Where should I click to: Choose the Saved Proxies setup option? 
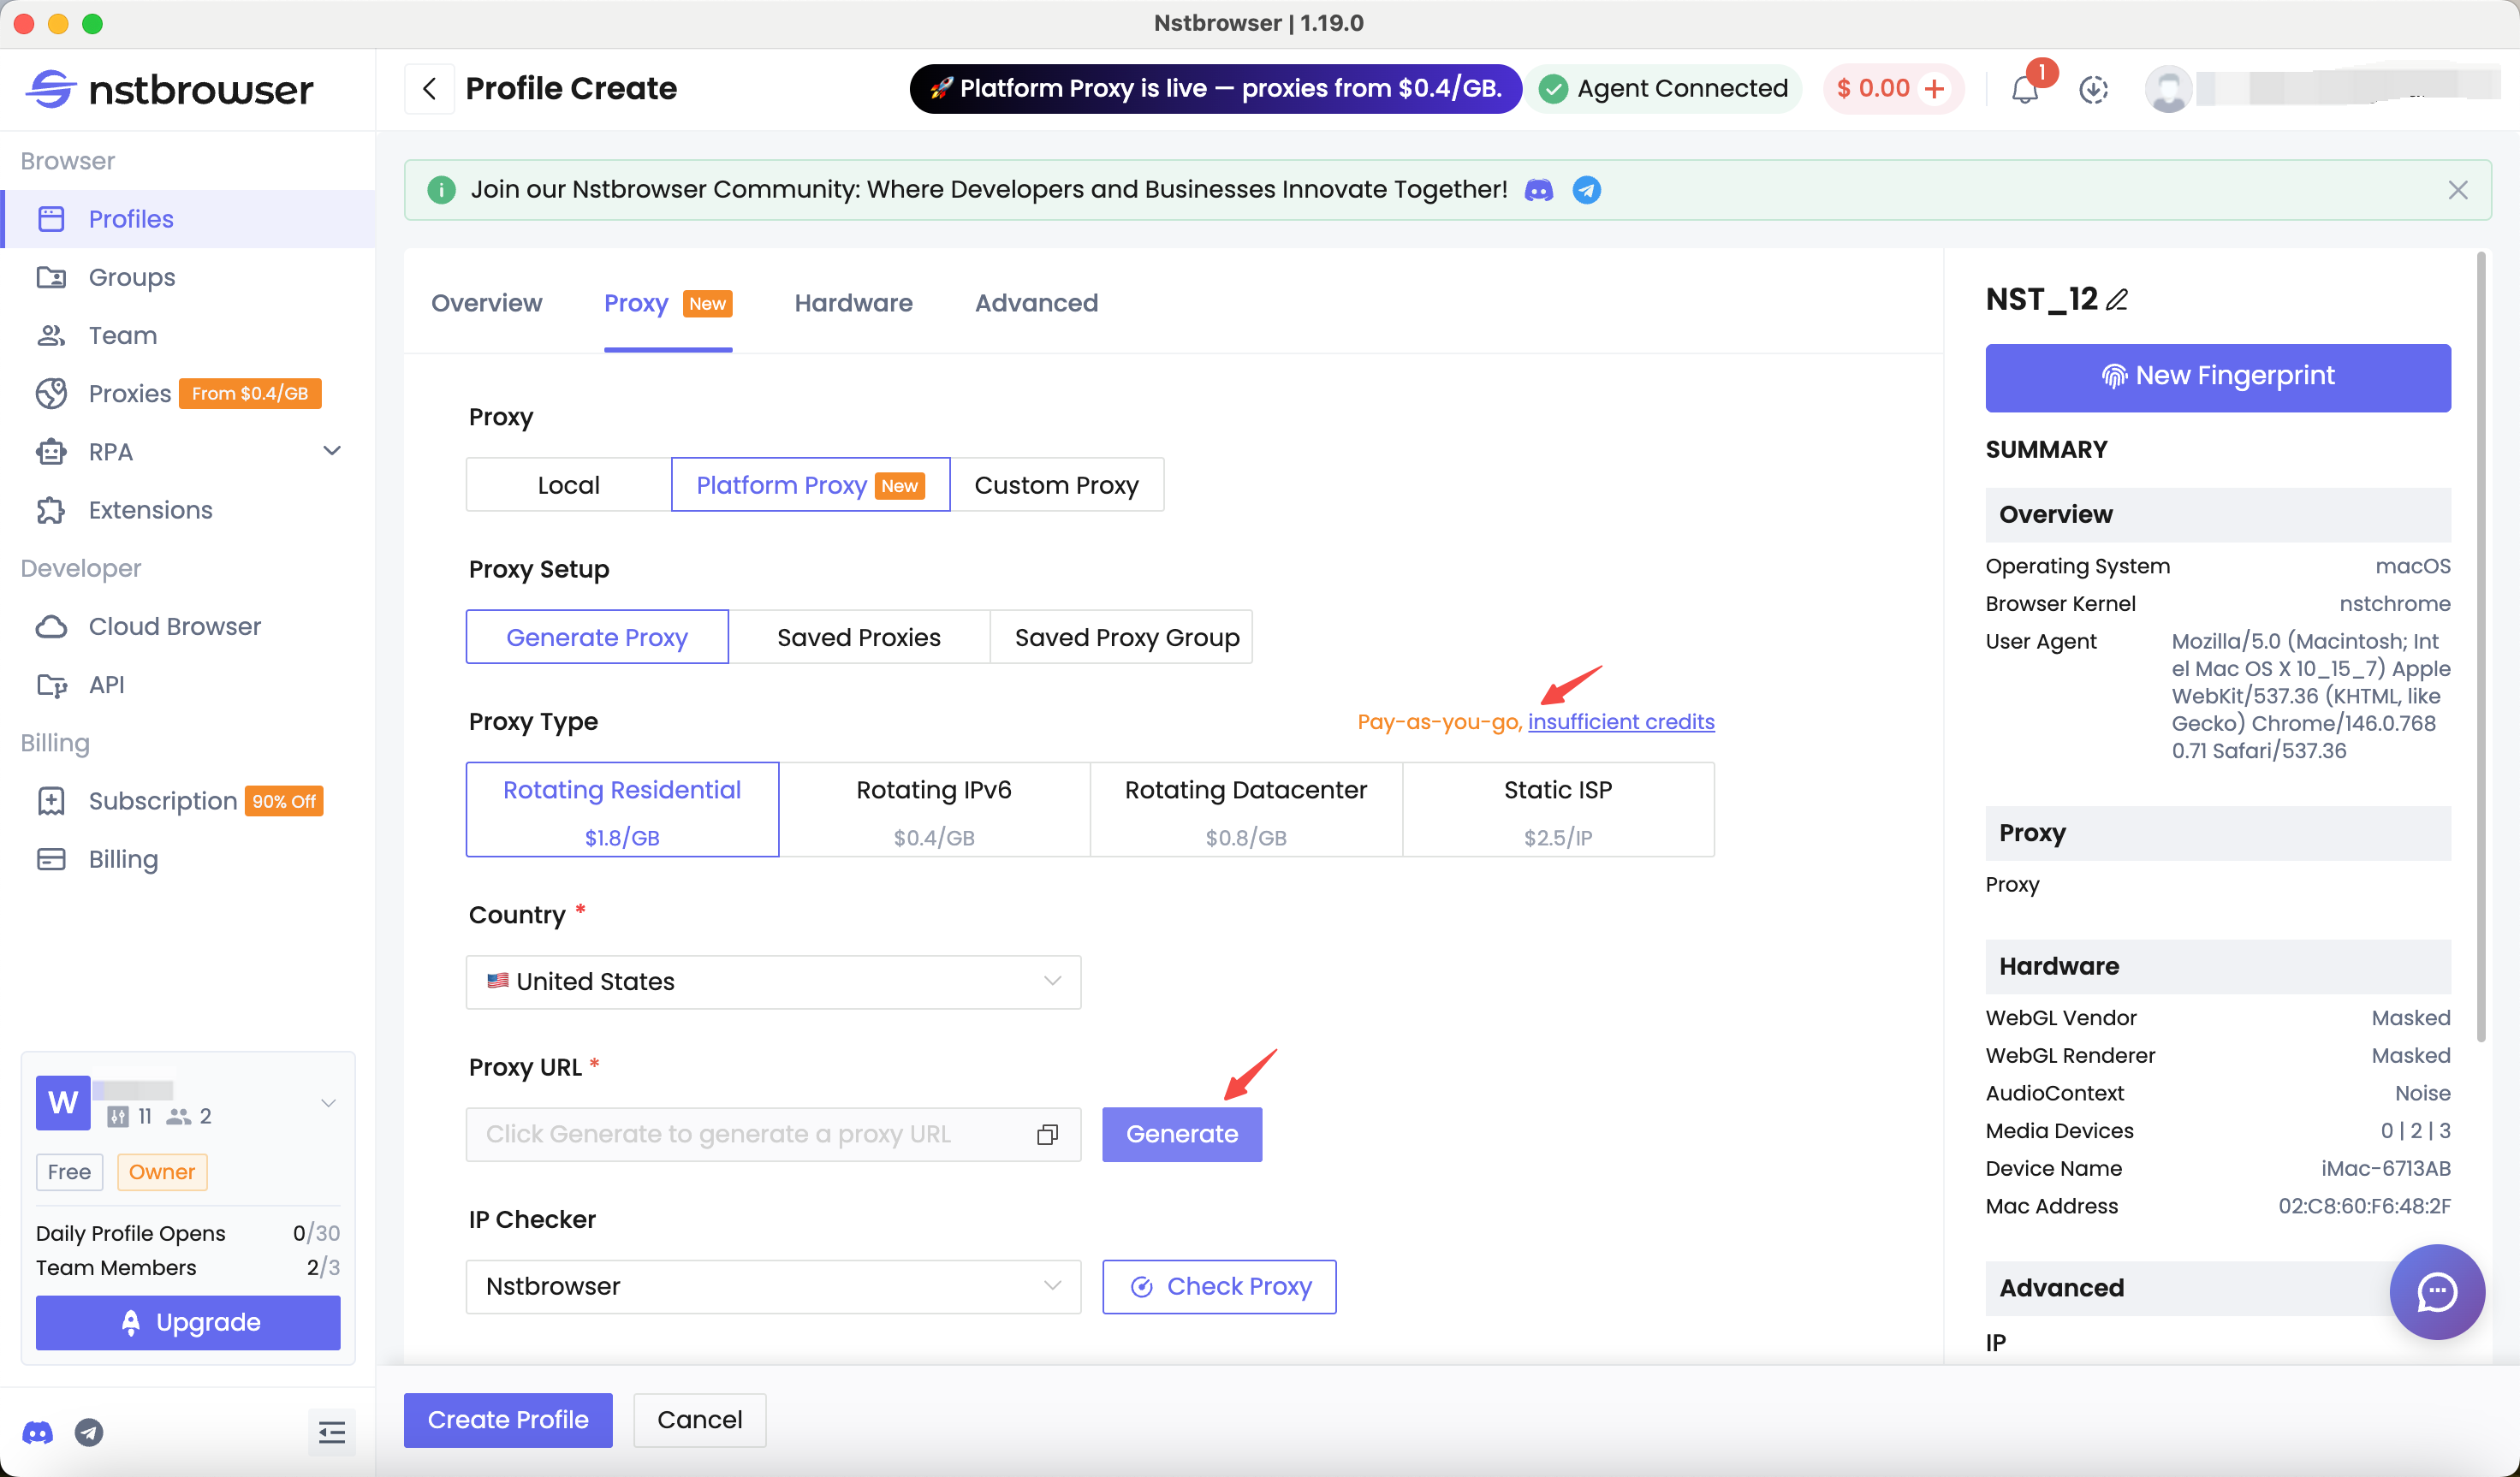[858, 637]
